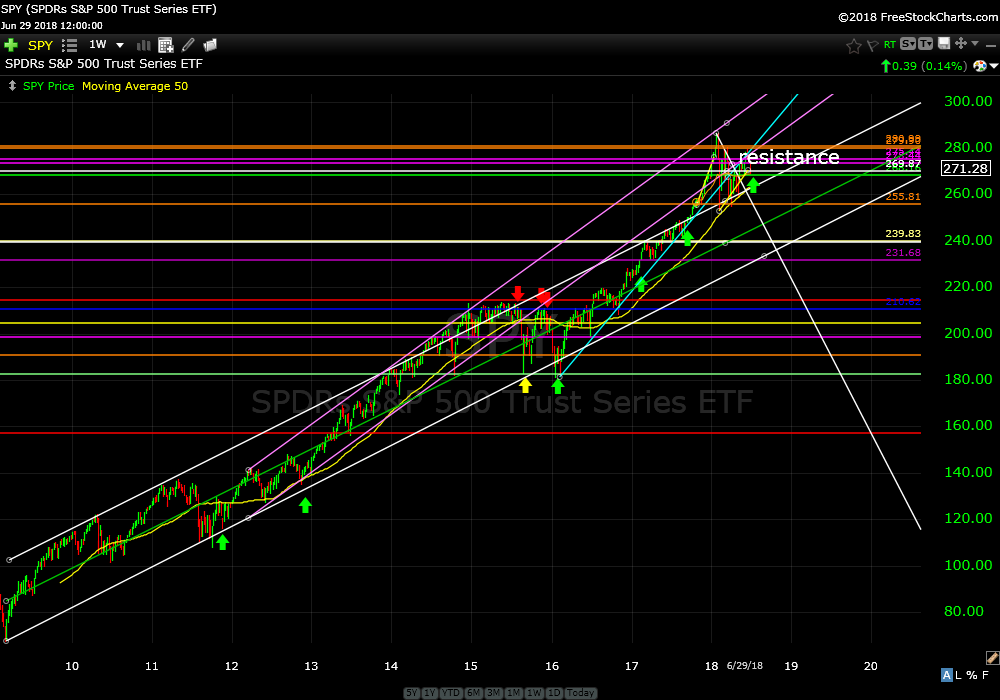Toggle arithmetic scale with the A button
Viewport: 1000px width, 700px height.
(946, 676)
